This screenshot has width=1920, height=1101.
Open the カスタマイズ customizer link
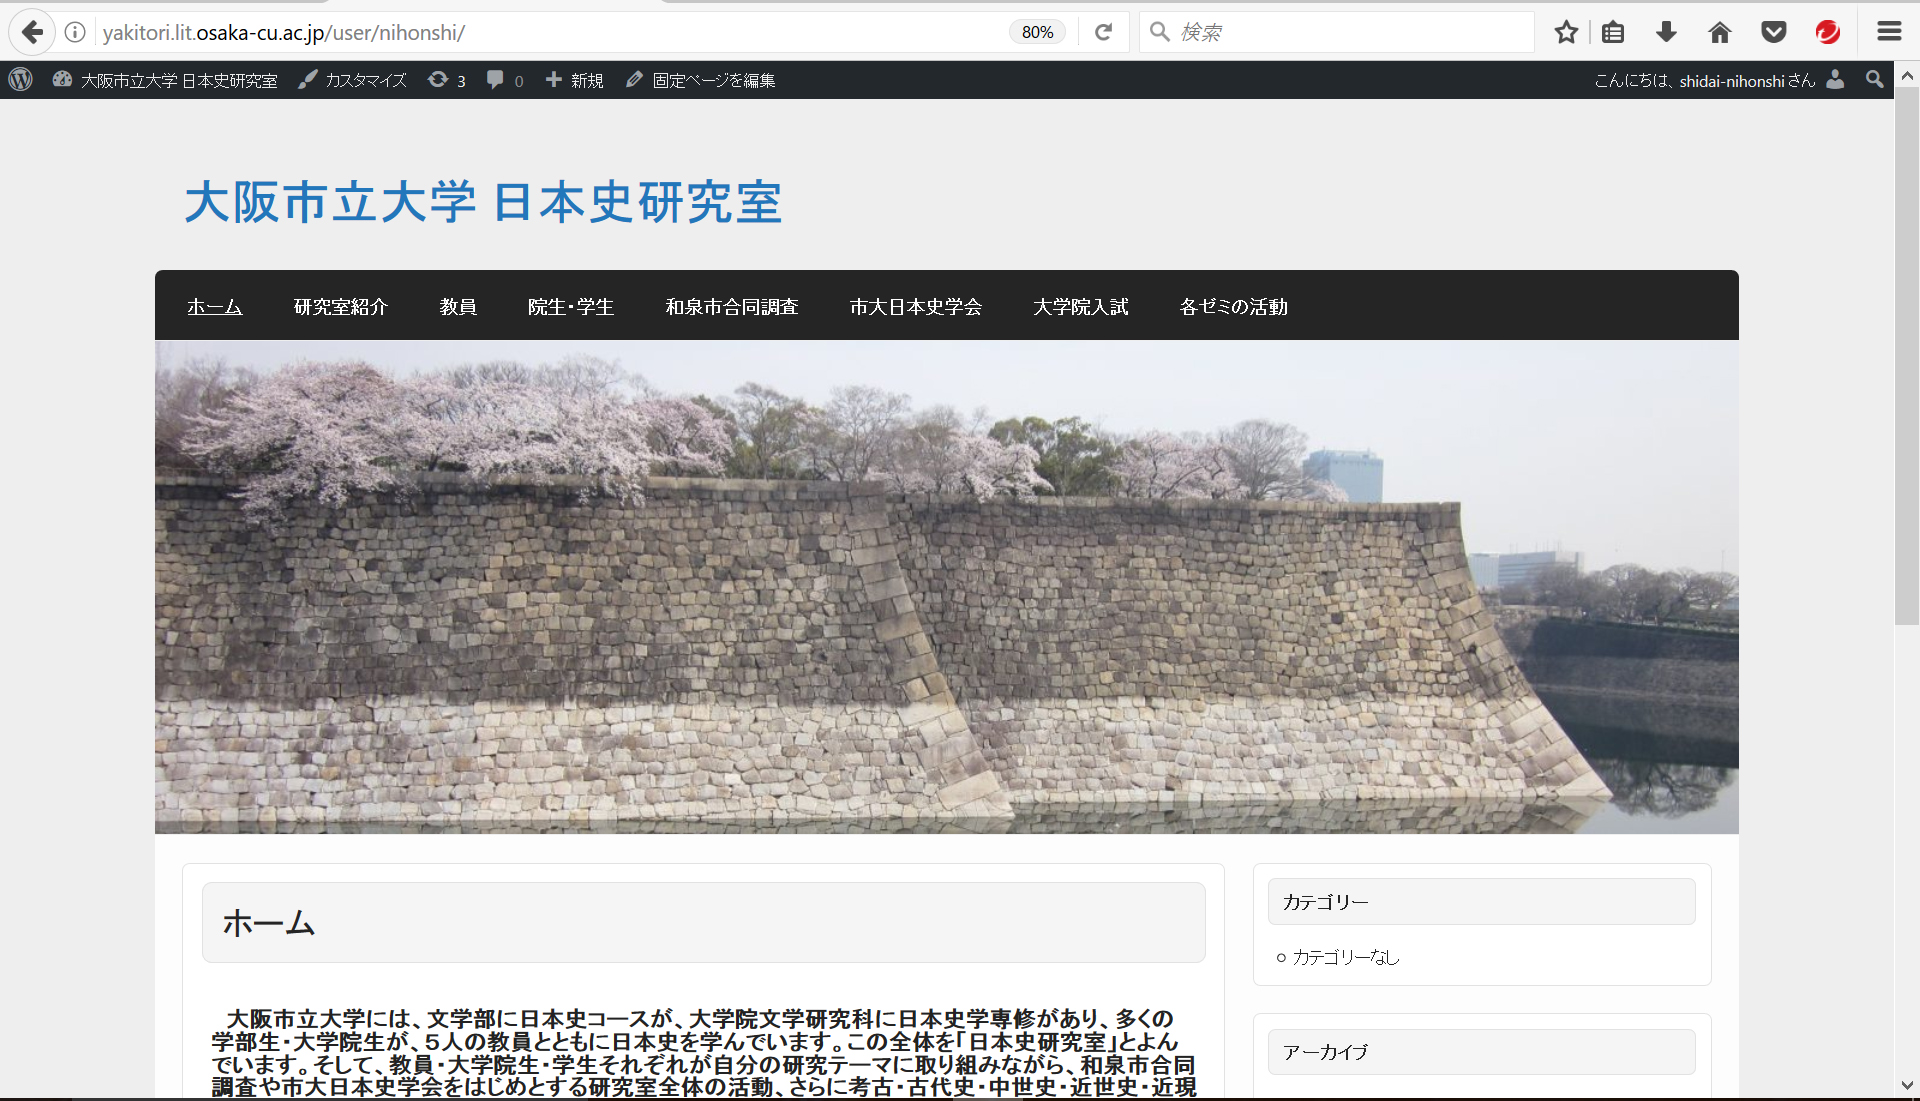353,80
